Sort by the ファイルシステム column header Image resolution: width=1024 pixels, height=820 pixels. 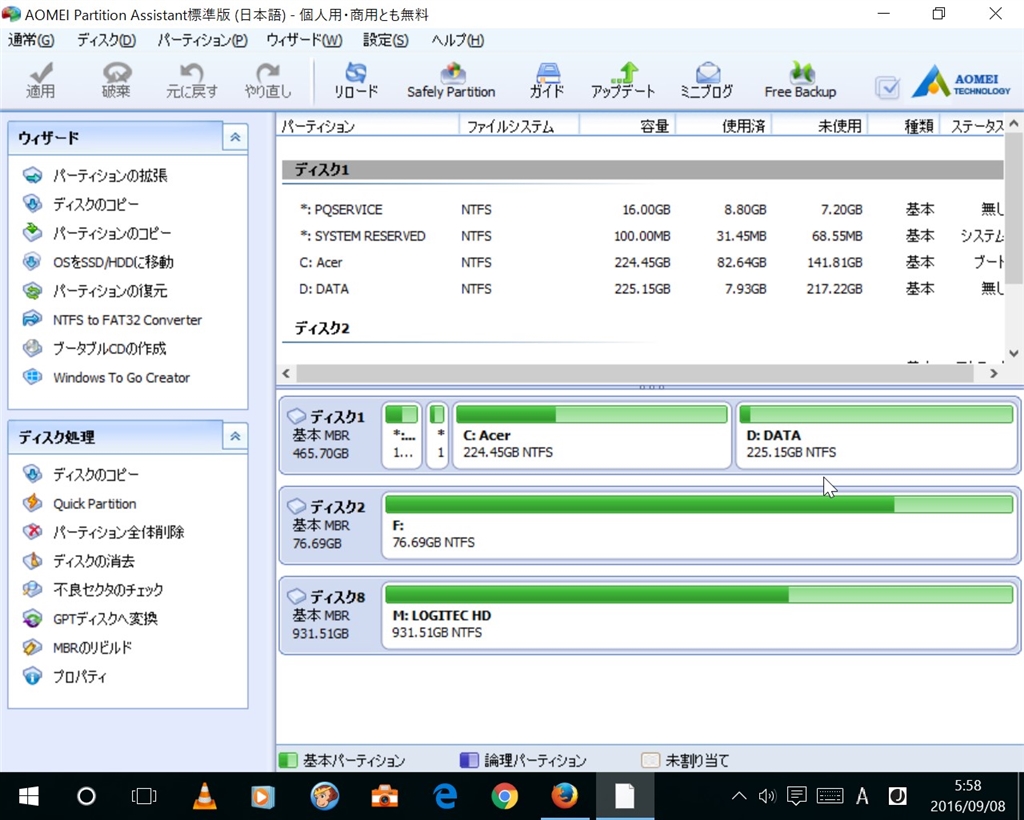click(x=519, y=126)
